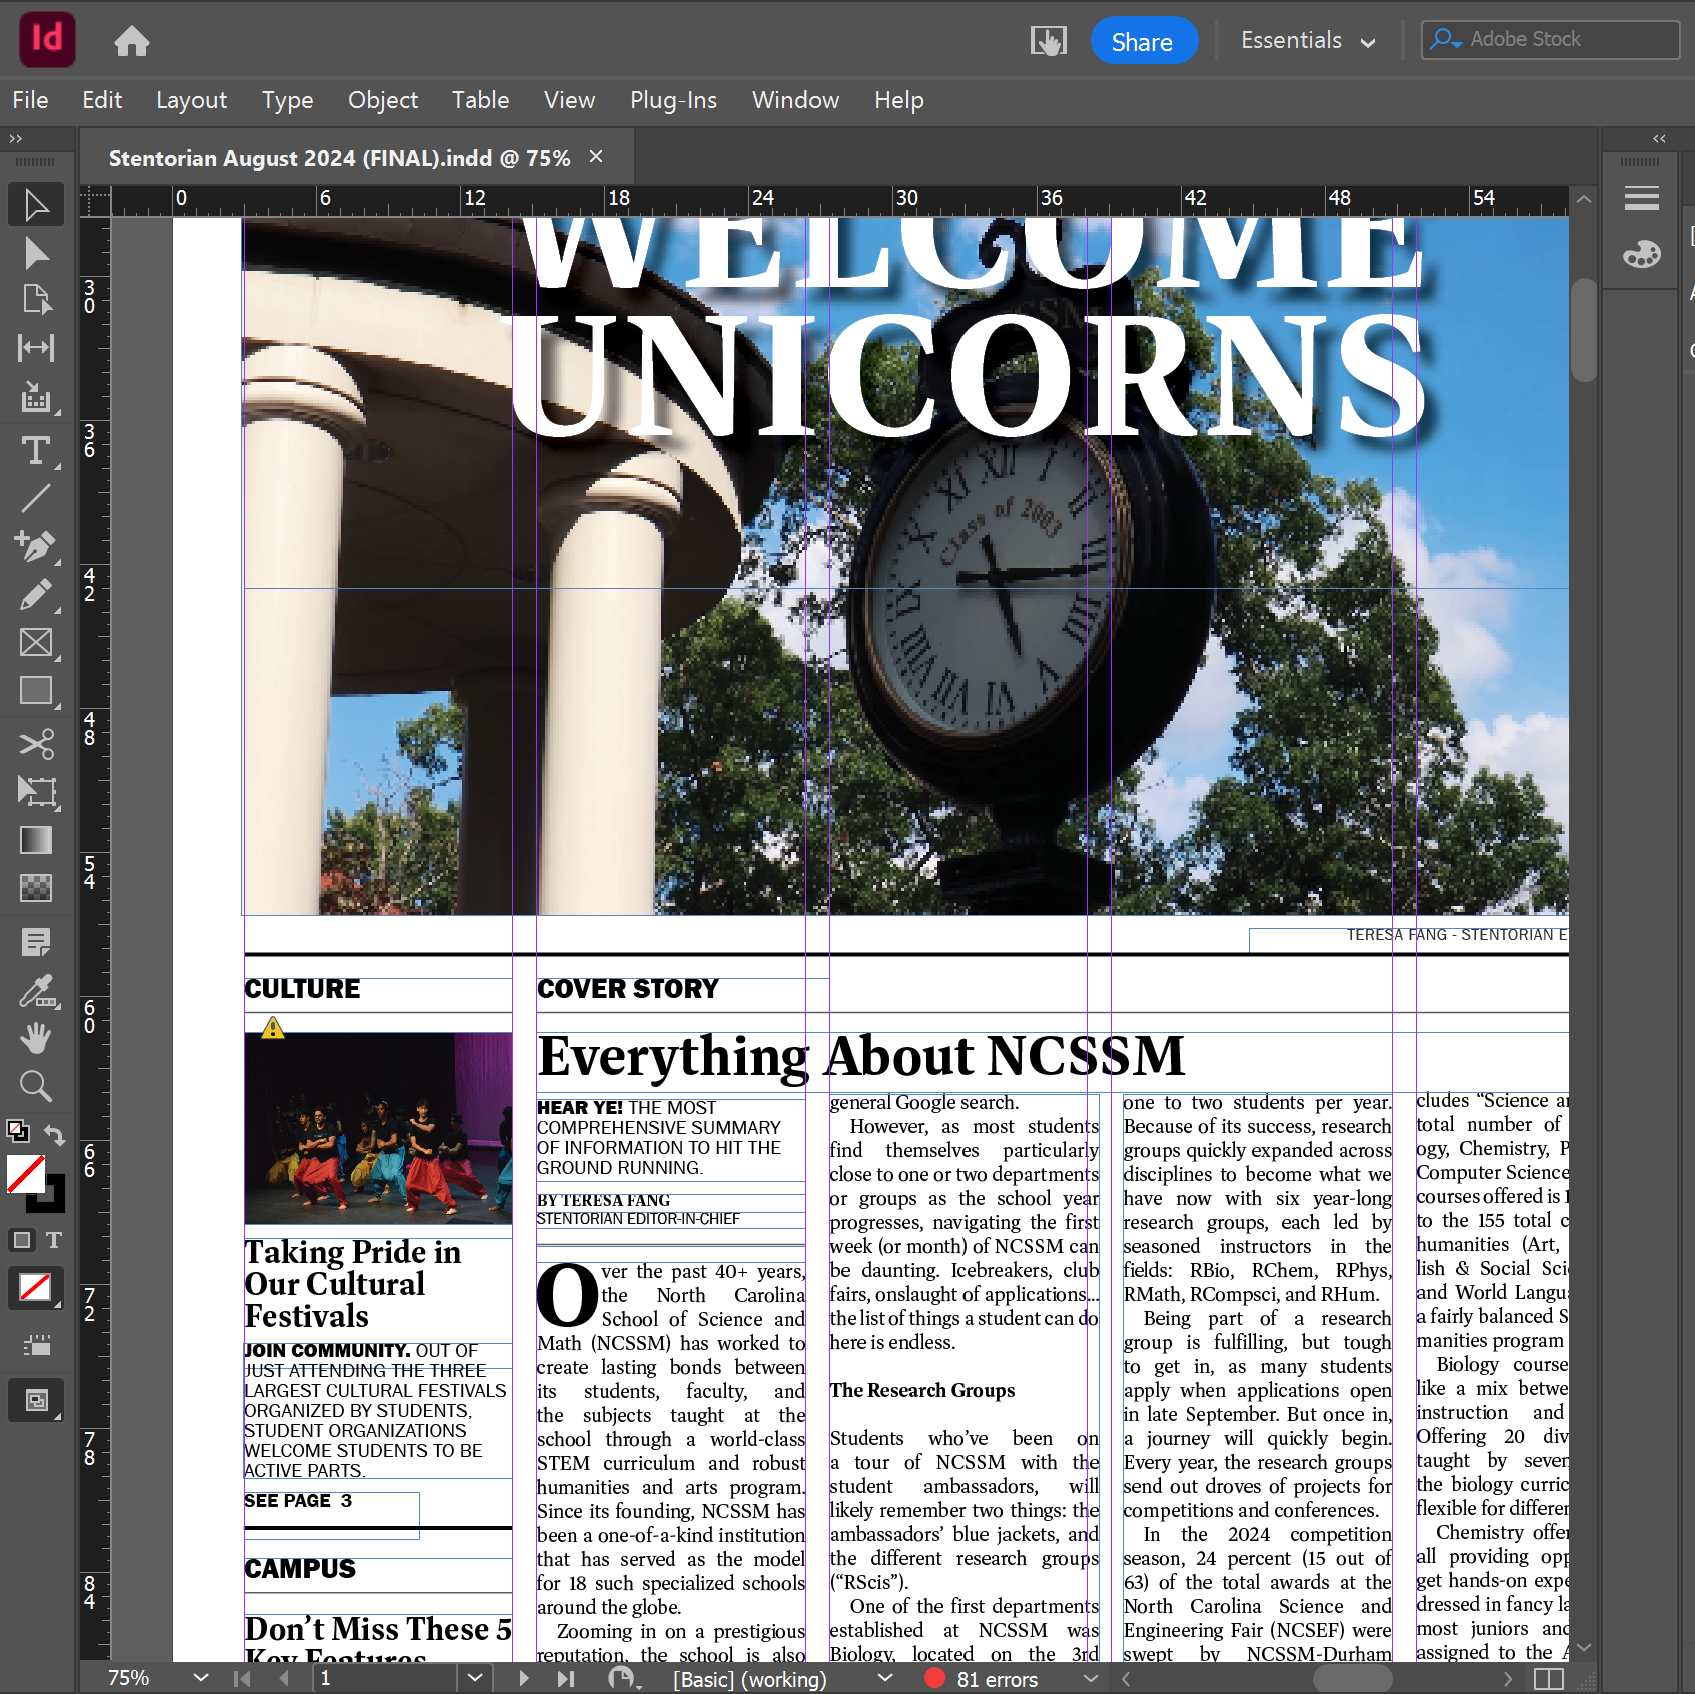Pick the Scissors tool
Viewport: 1695px width, 1694px height.
coord(36,744)
